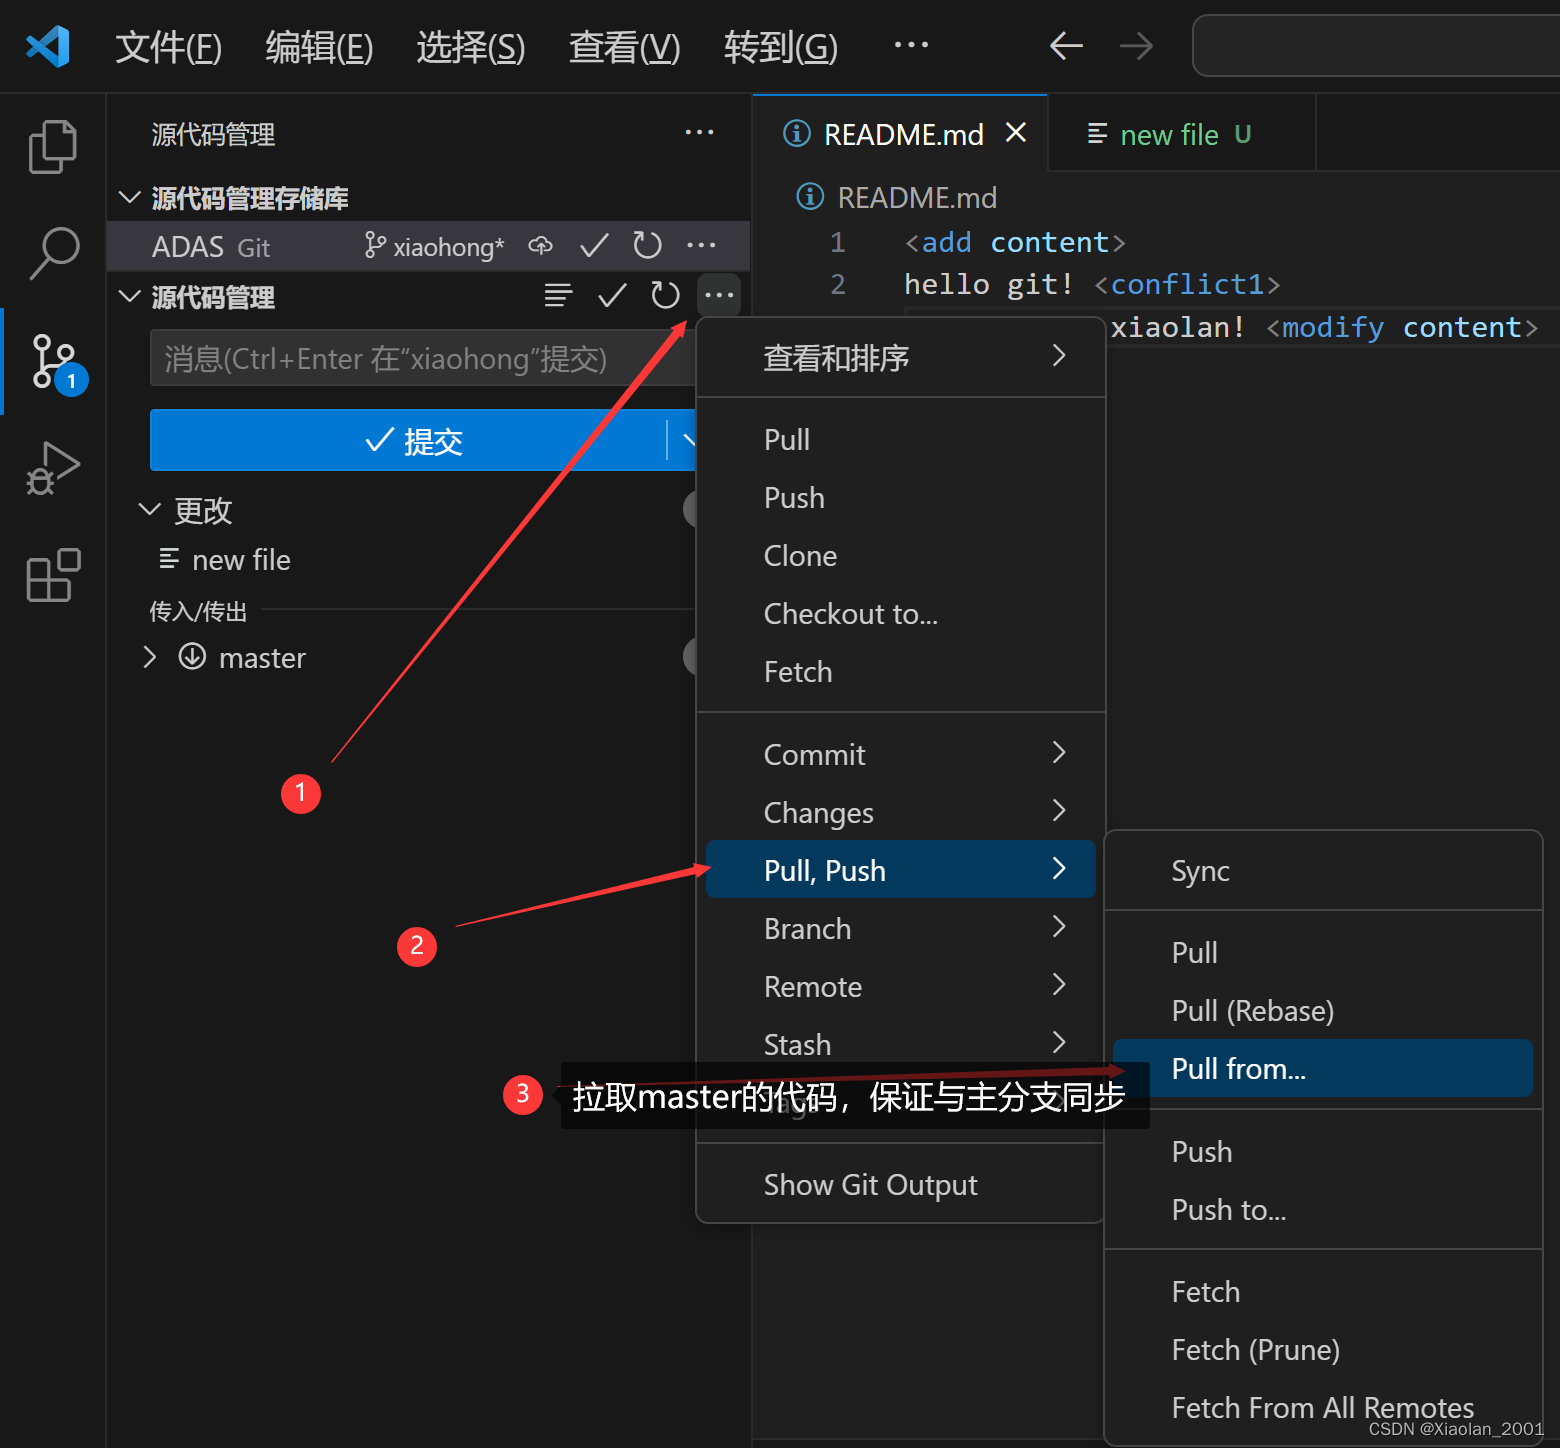The height and width of the screenshot is (1448, 1560).
Task: Expand 查看和排序 submenu
Action: (900, 357)
